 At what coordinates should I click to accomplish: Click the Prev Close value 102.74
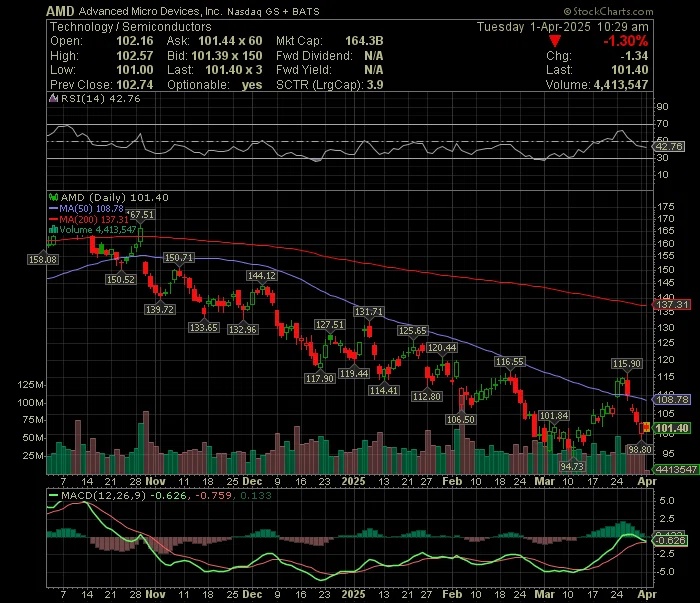[134, 84]
